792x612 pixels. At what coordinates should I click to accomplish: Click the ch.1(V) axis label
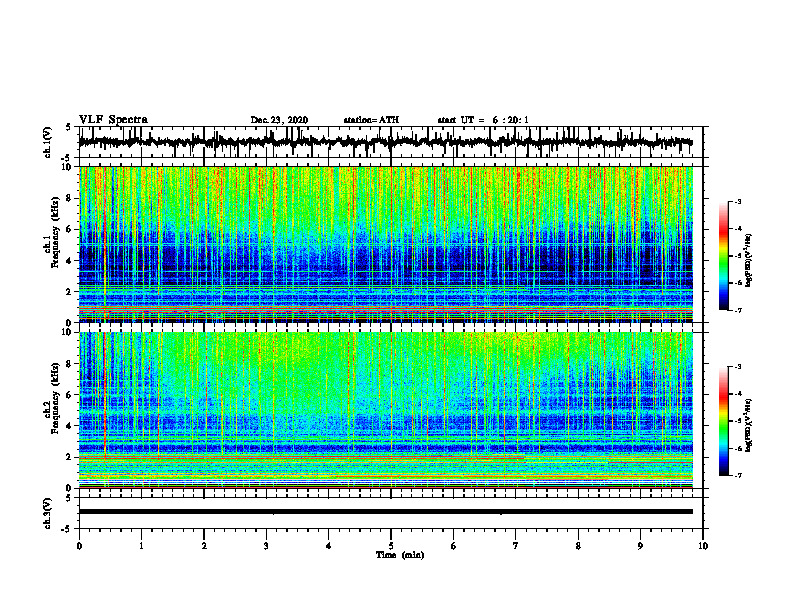pyautogui.click(x=48, y=142)
